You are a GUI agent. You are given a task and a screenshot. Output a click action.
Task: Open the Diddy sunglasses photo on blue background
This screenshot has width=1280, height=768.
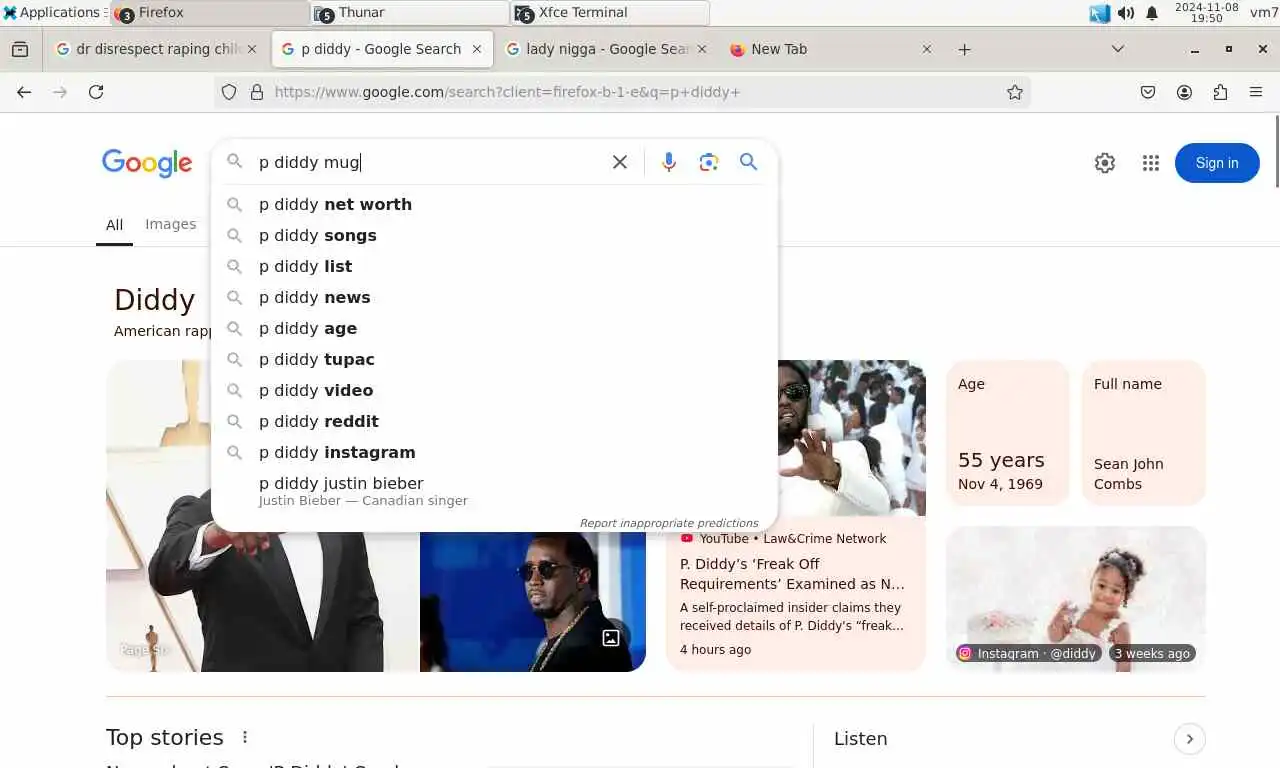533,600
